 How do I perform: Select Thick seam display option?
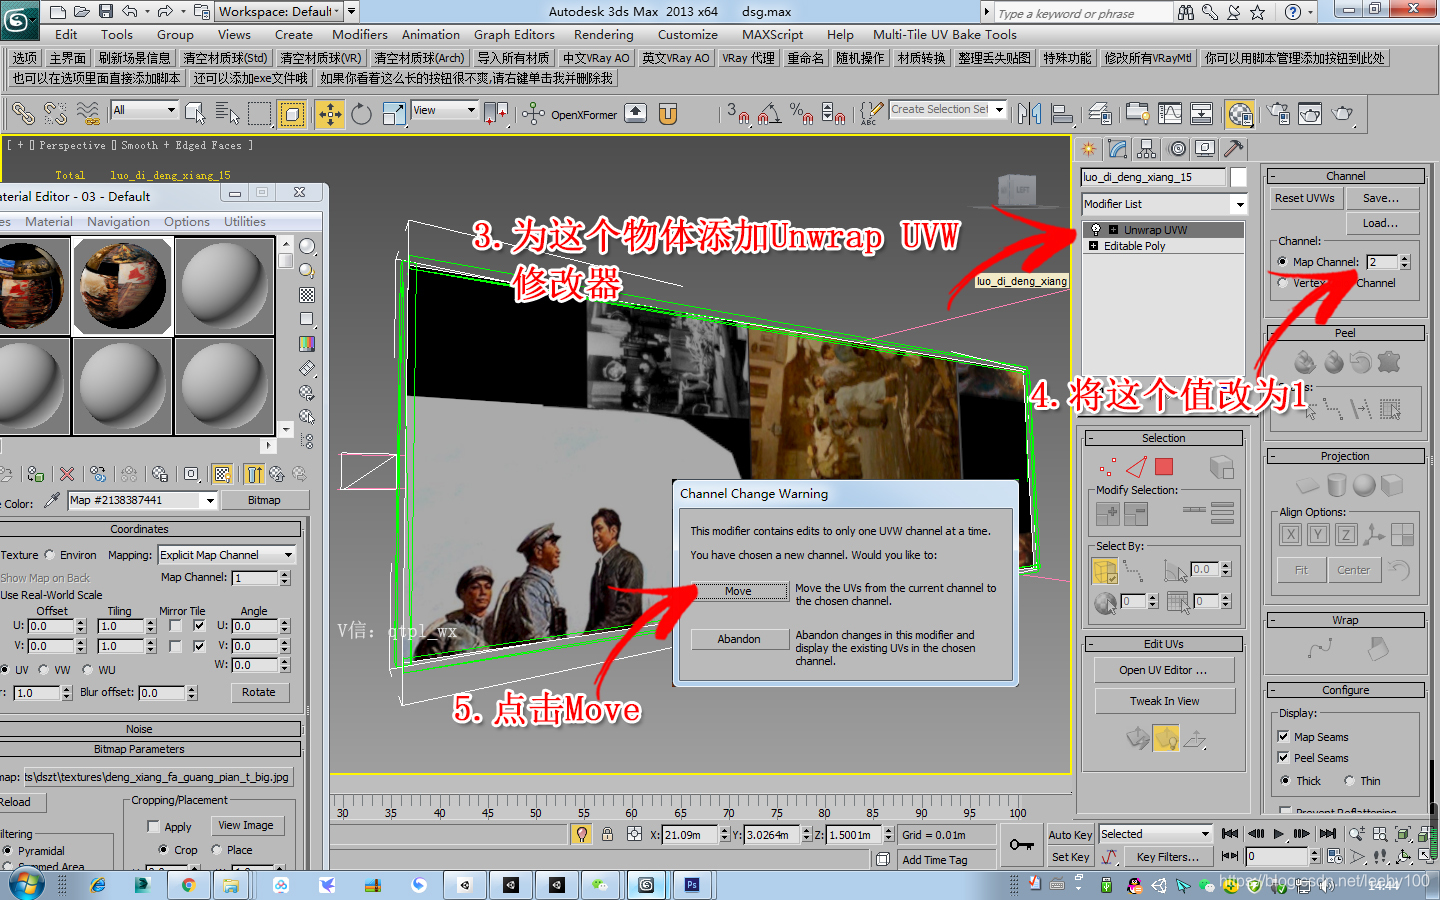1284,781
